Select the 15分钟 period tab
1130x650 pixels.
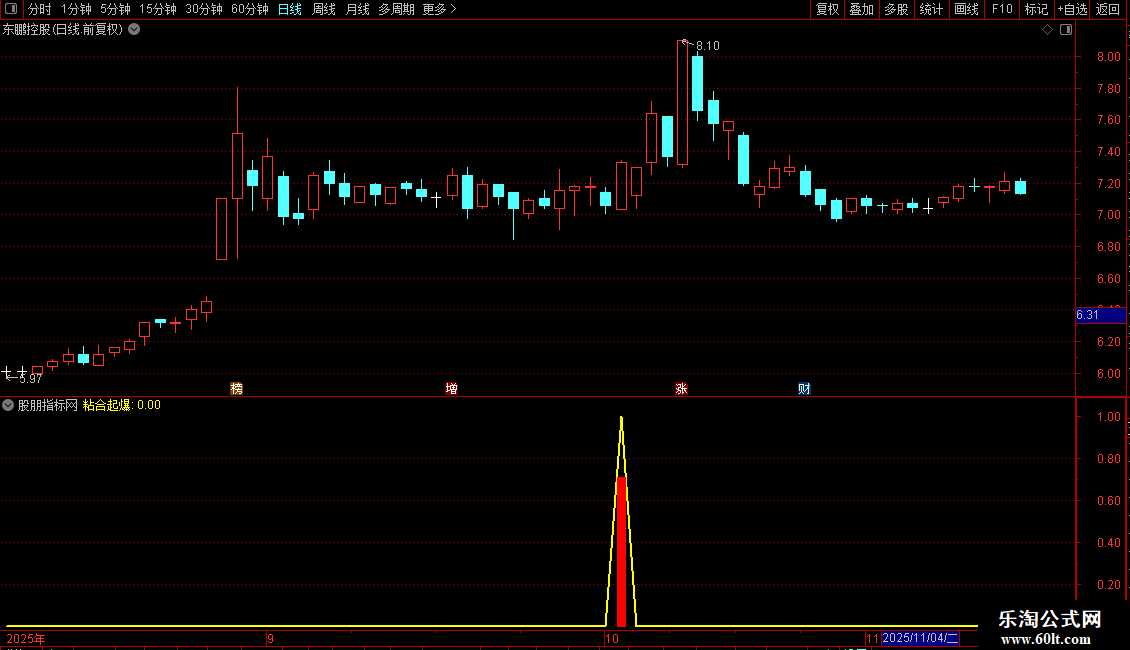(158, 9)
